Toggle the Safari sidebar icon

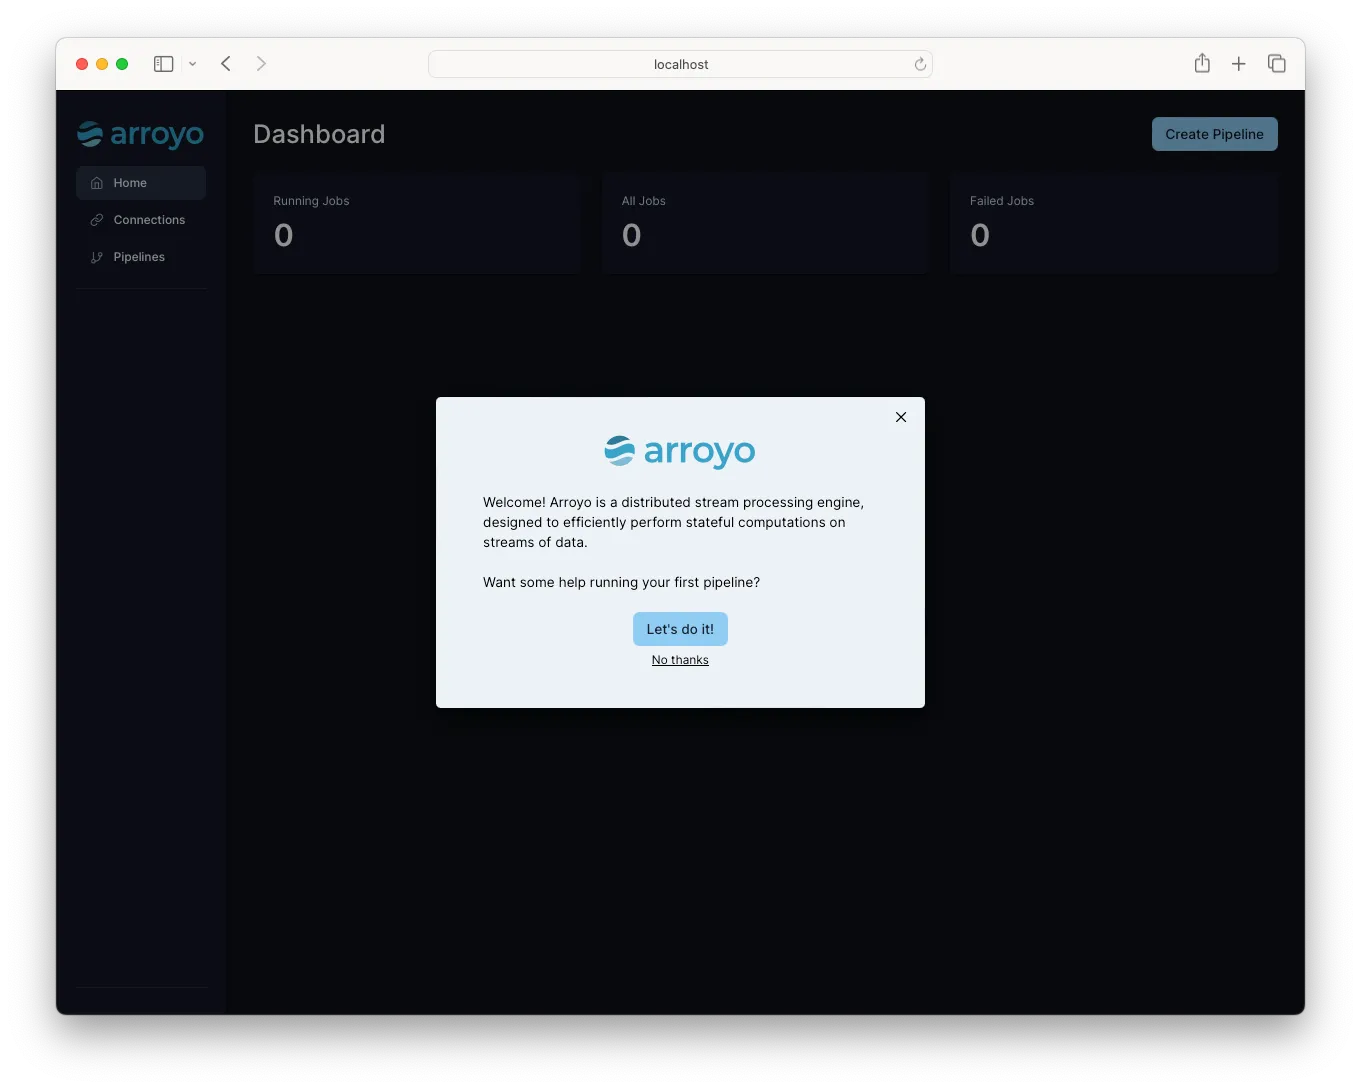click(x=163, y=63)
